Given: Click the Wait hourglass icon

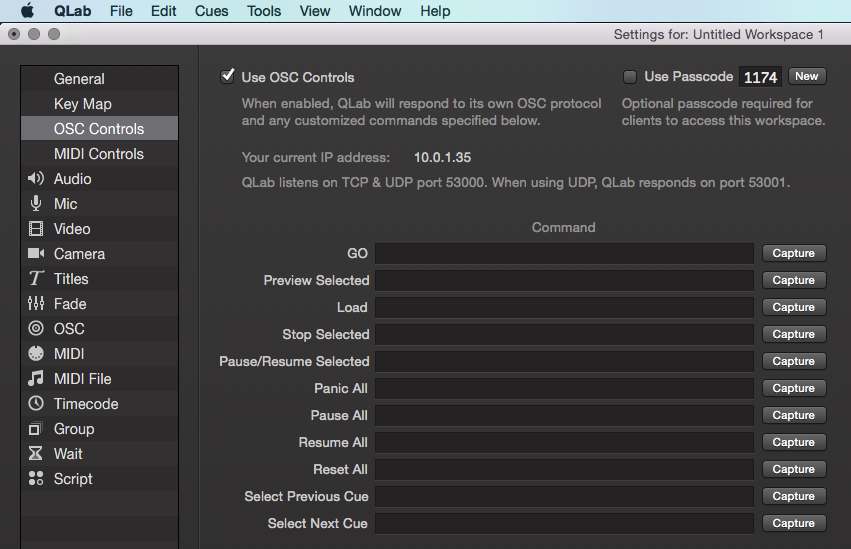Looking at the screenshot, I should [x=35, y=453].
